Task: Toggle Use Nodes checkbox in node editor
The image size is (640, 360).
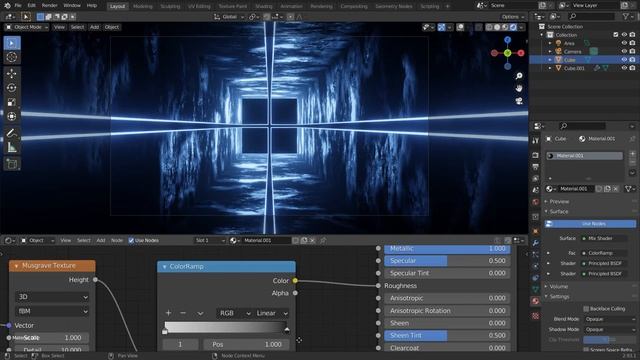Action: click(x=131, y=240)
